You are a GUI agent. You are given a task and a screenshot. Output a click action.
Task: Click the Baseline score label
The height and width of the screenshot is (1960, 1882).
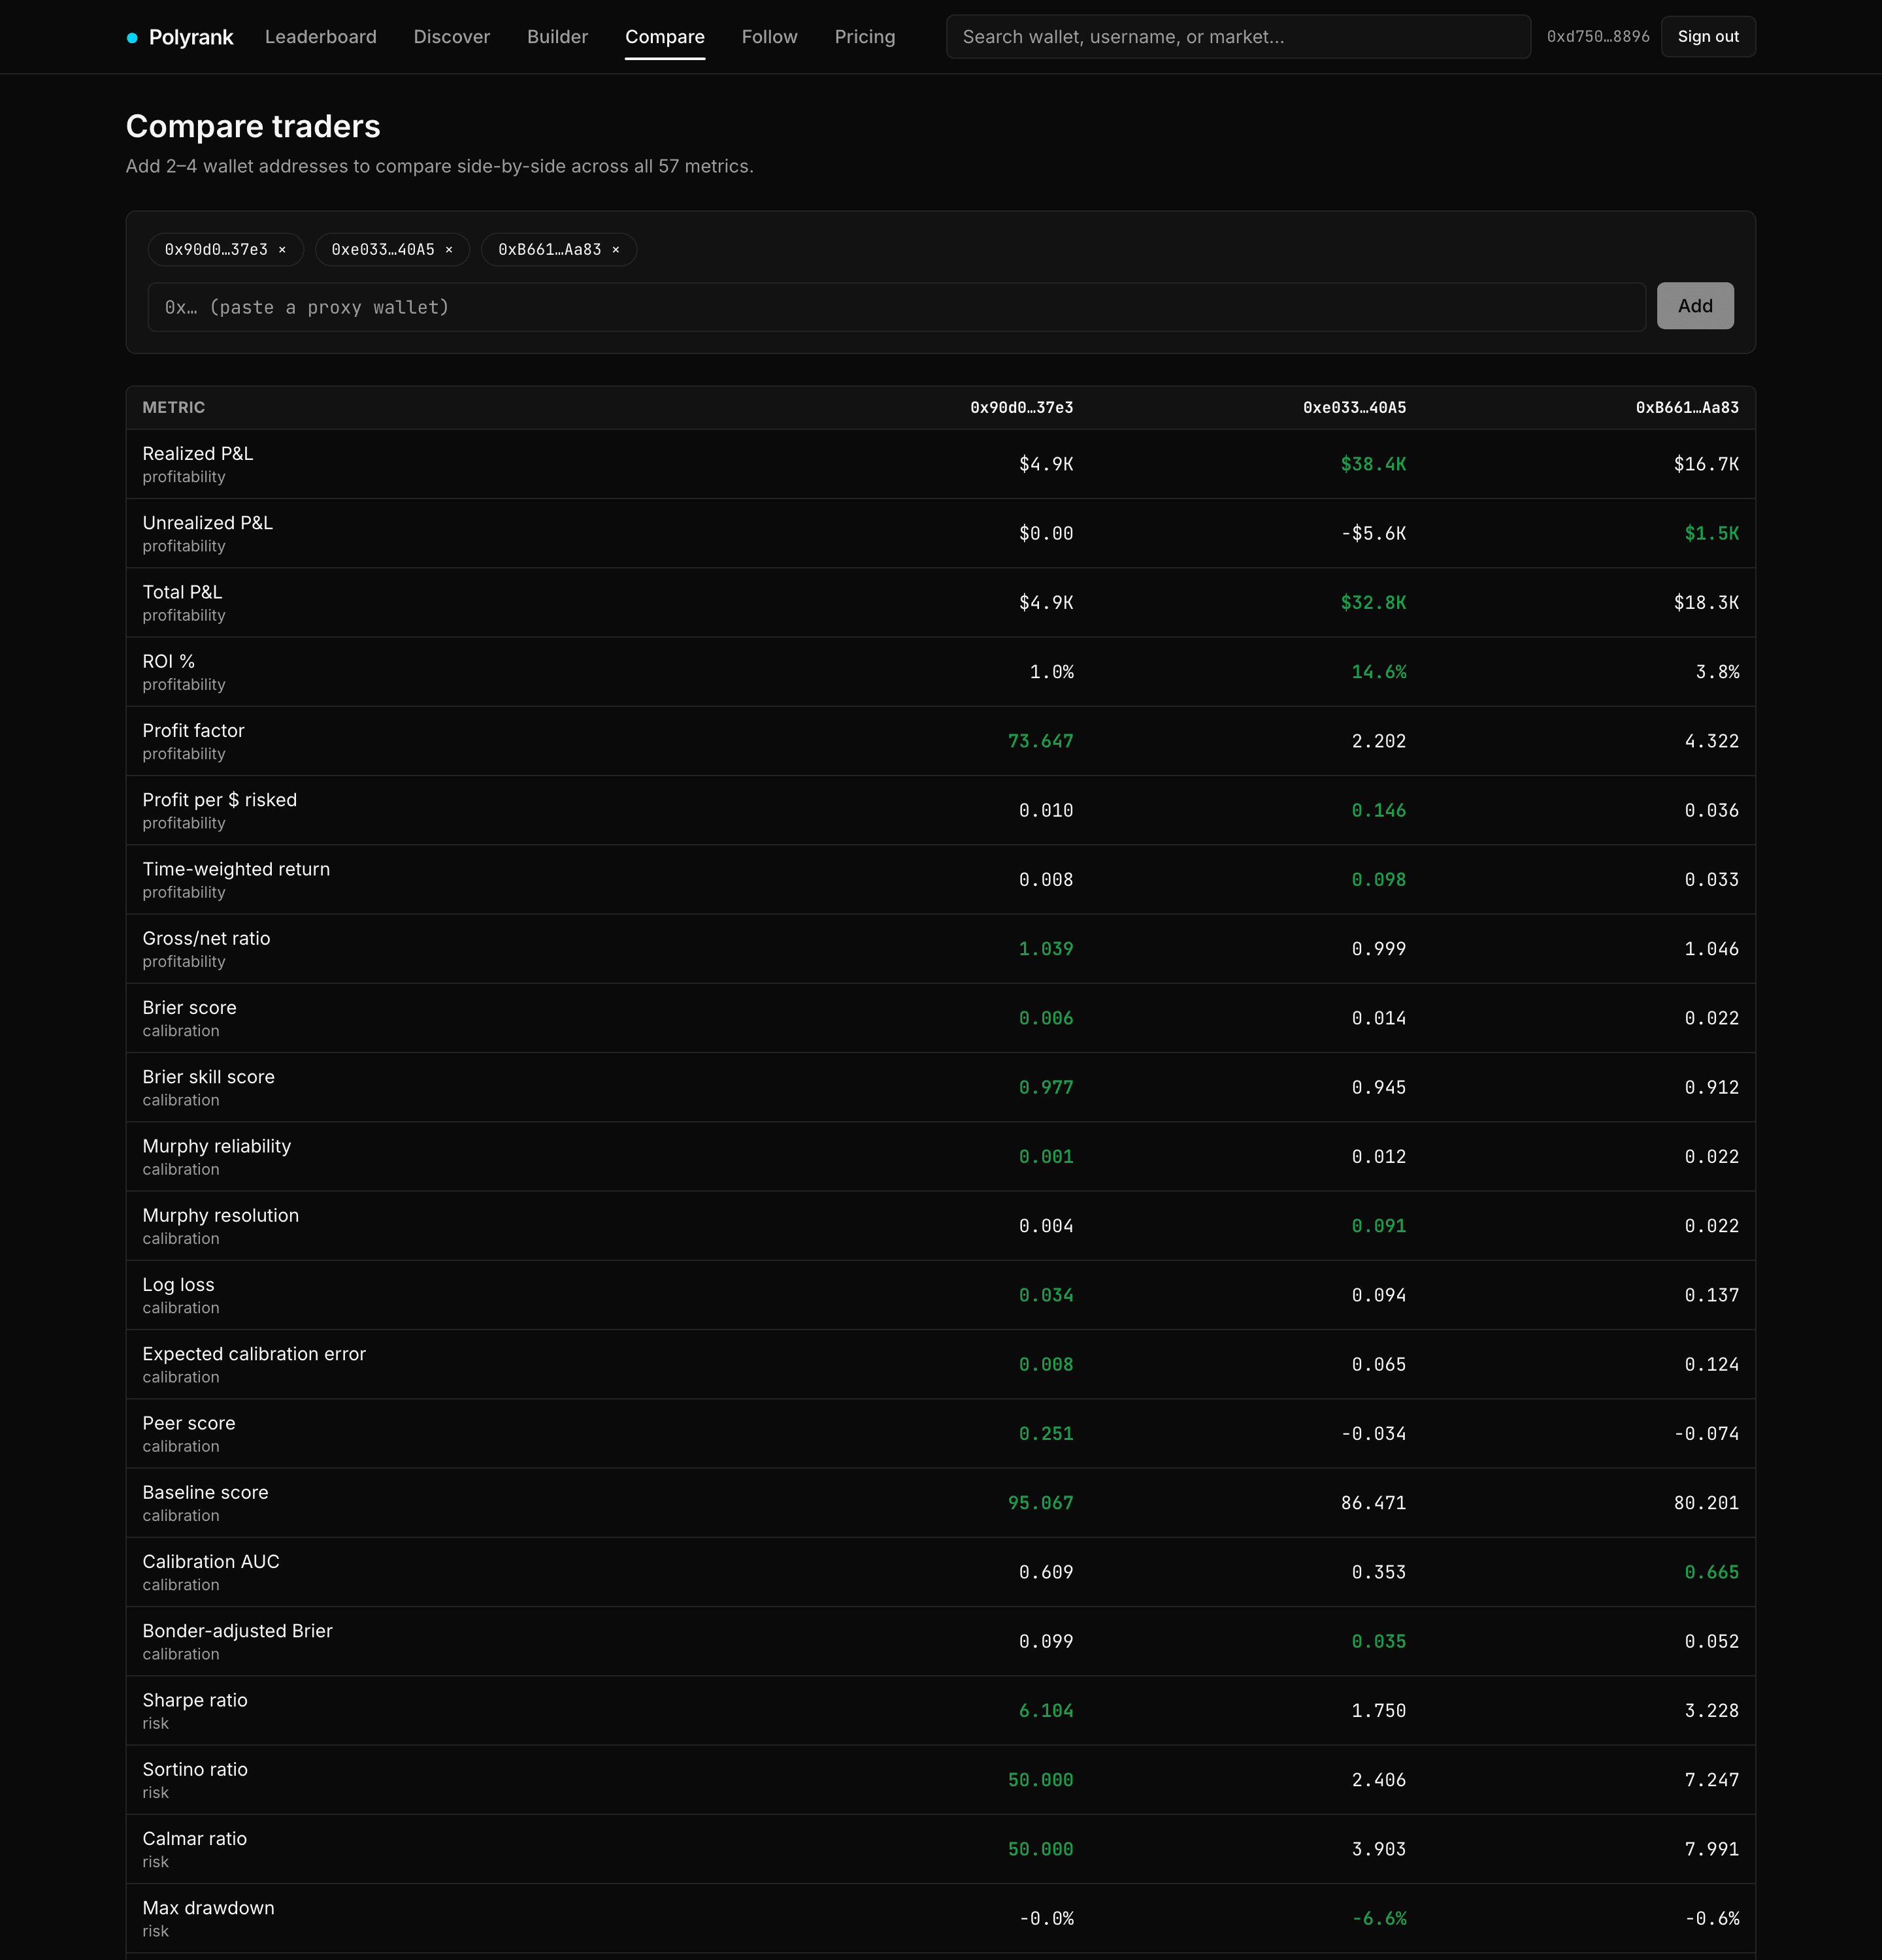click(205, 1492)
